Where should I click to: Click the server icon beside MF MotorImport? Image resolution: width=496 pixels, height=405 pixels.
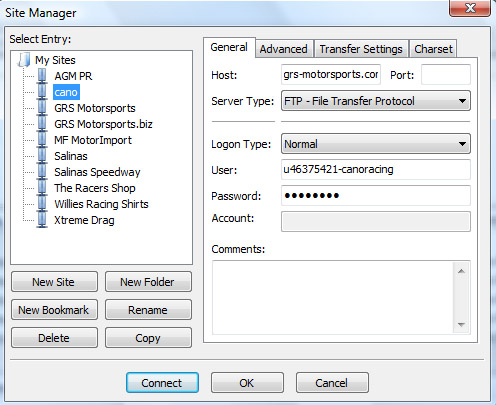pyautogui.click(x=42, y=140)
